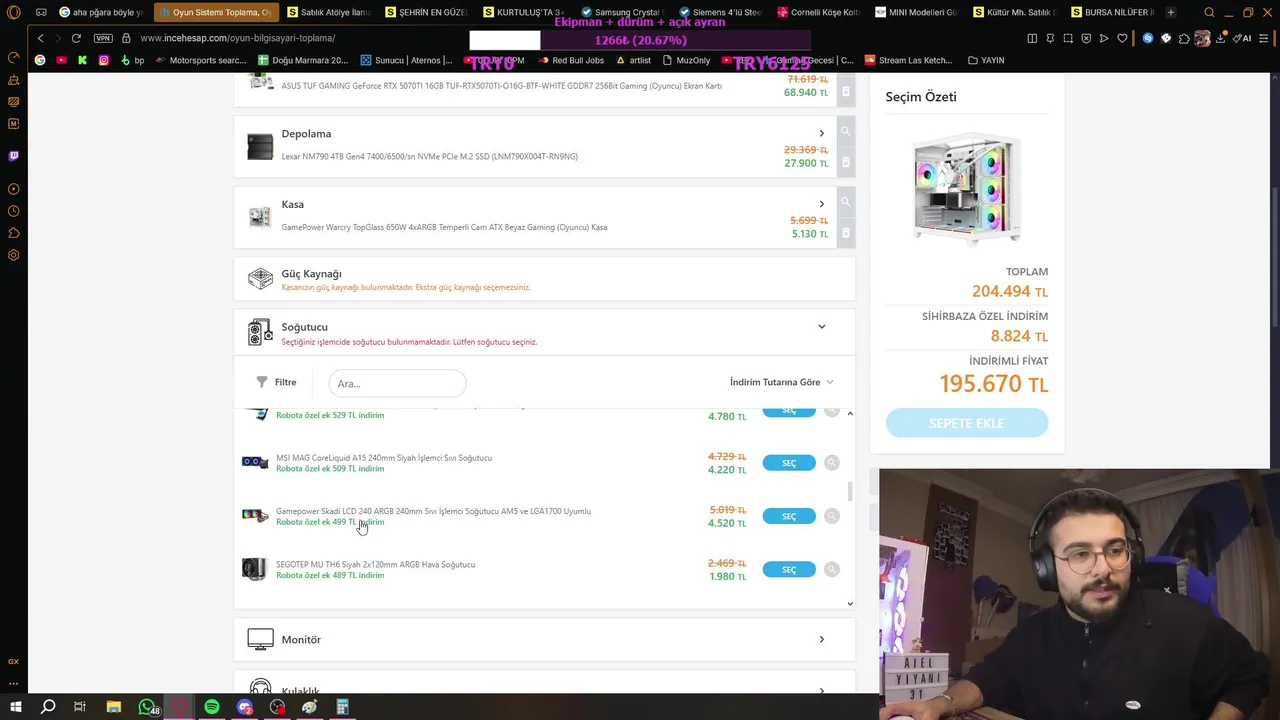This screenshot has width=1280, height=720.
Task: Open the İndirim Tutarına Göre sort dropdown
Action: tap(781, 382)
